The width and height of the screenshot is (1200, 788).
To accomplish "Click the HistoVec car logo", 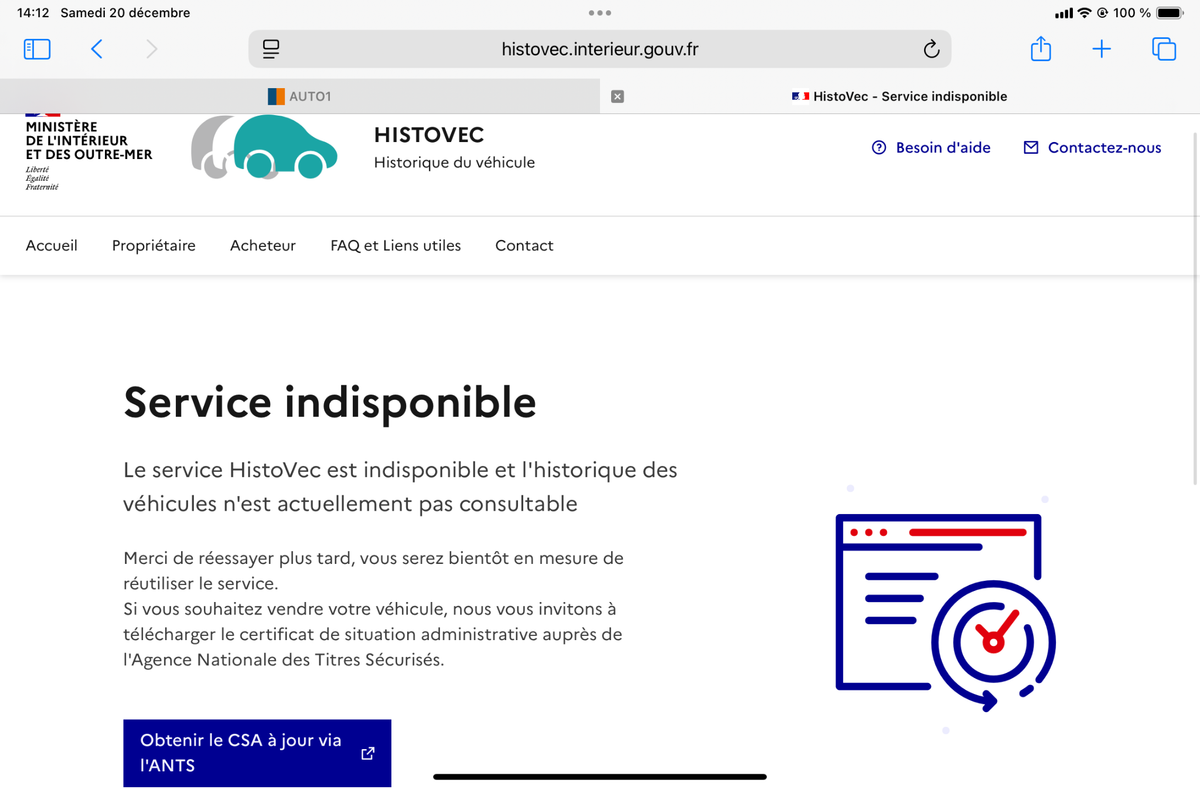I will (264, 148).
